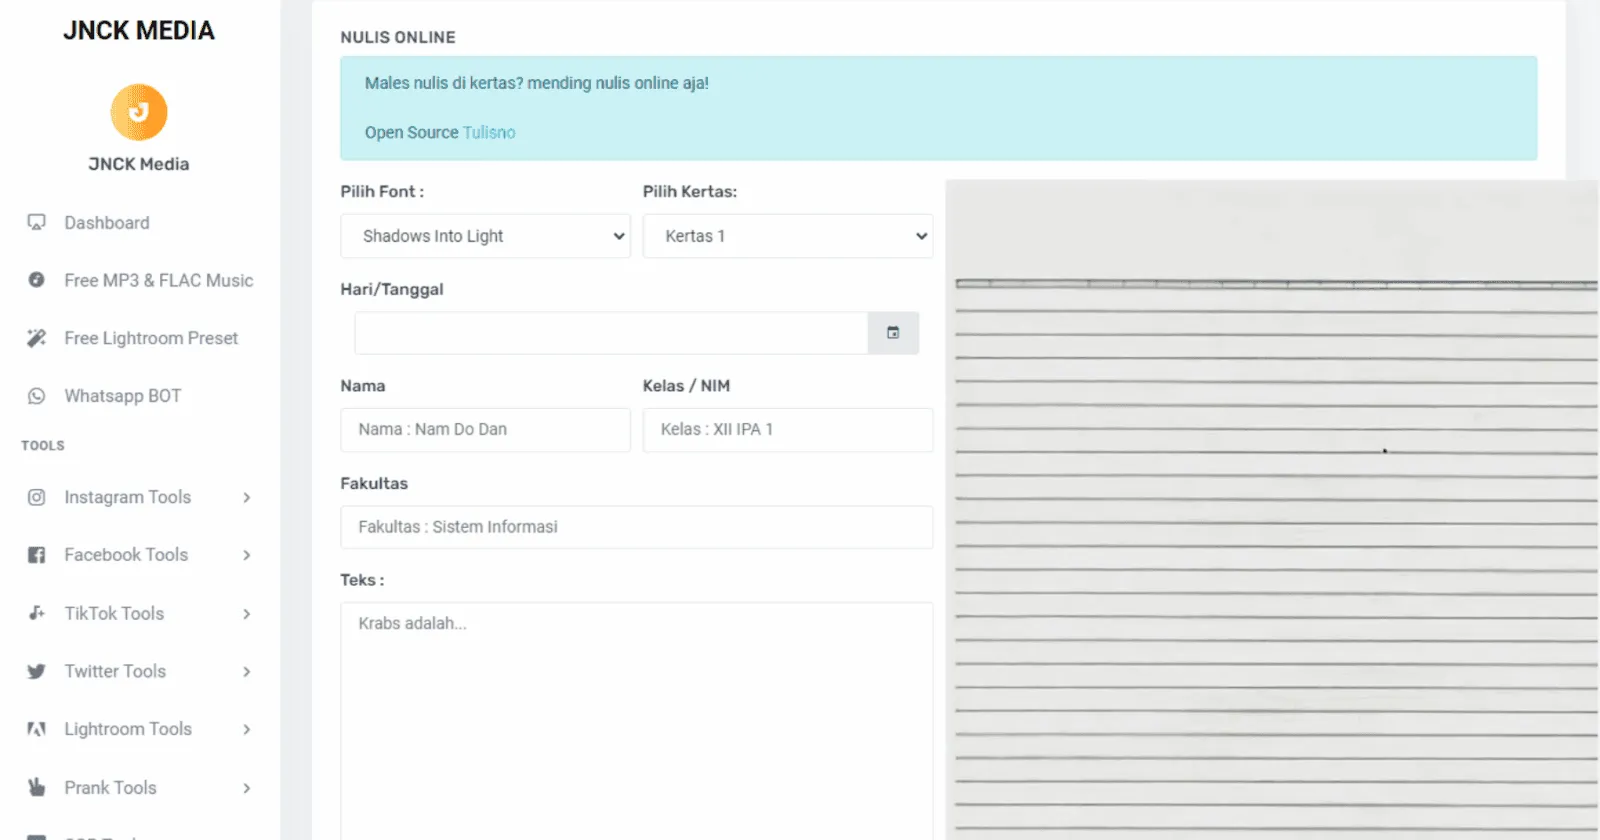Screen dimensions: 1600x840
Task: Click the Facebook Tools icon
Action: tap(37, 555)
